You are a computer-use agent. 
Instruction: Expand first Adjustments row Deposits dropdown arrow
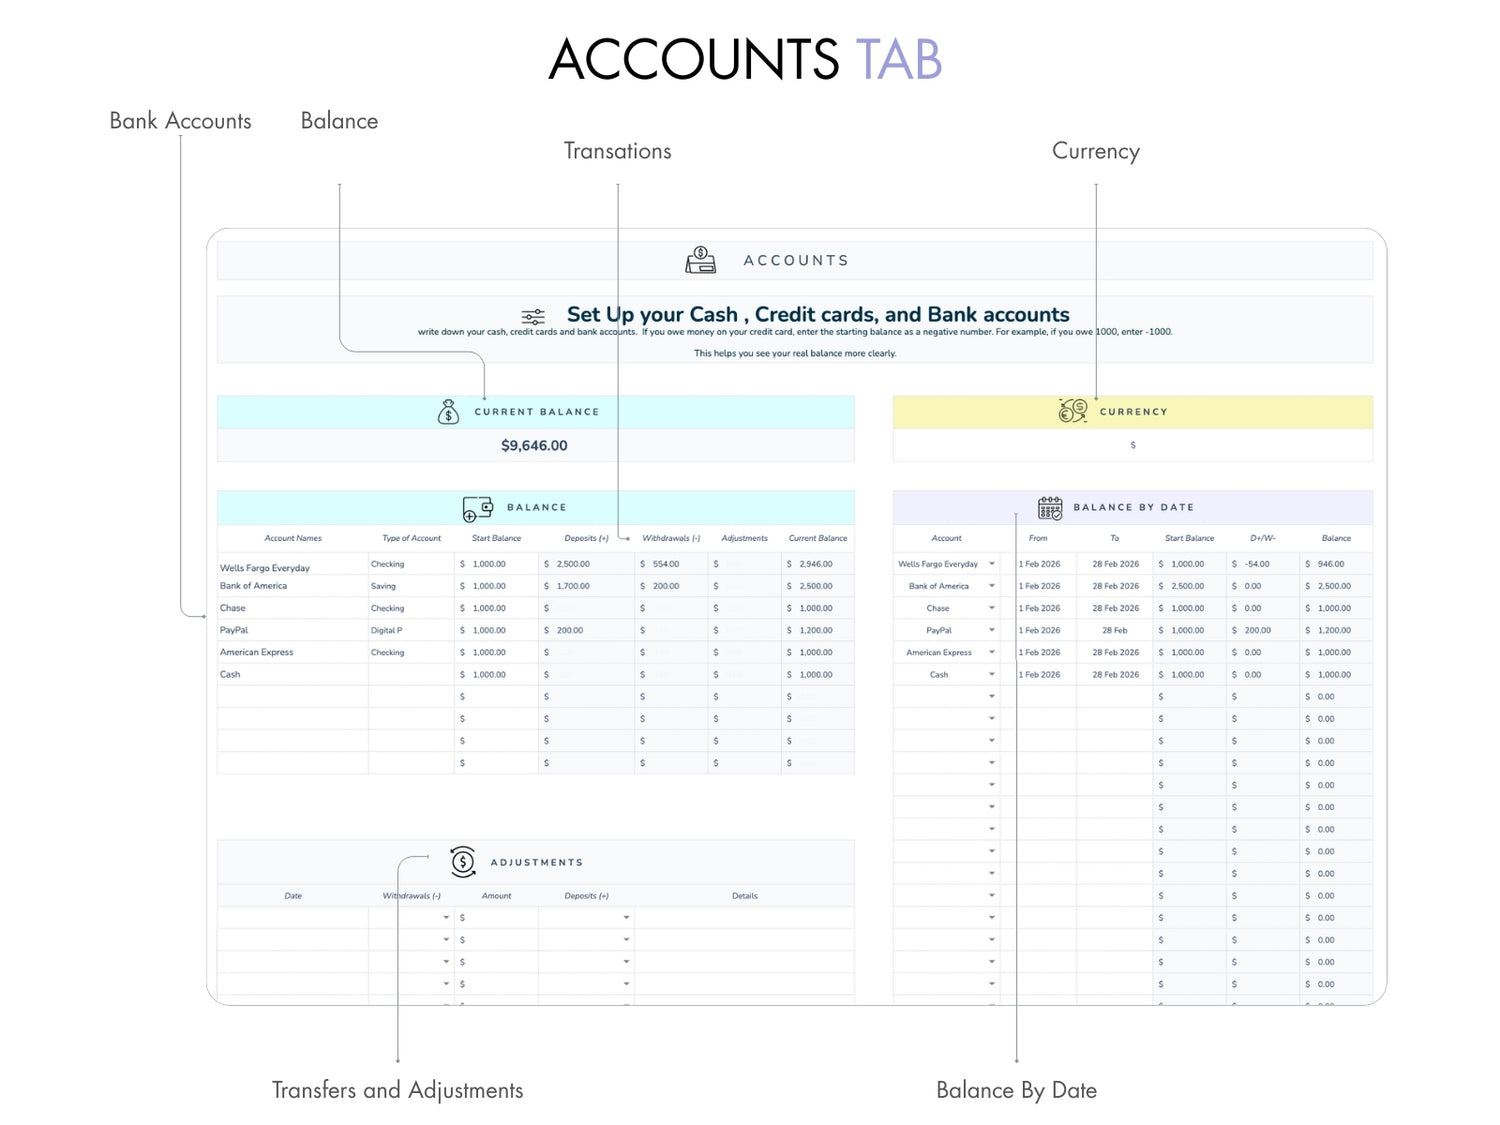626,918
